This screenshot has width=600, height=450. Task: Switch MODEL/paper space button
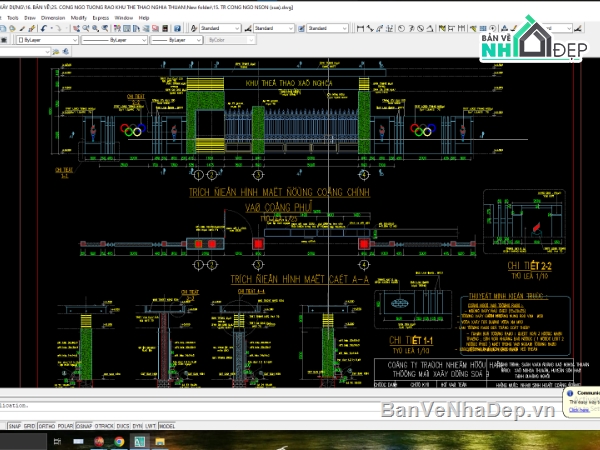167,426
